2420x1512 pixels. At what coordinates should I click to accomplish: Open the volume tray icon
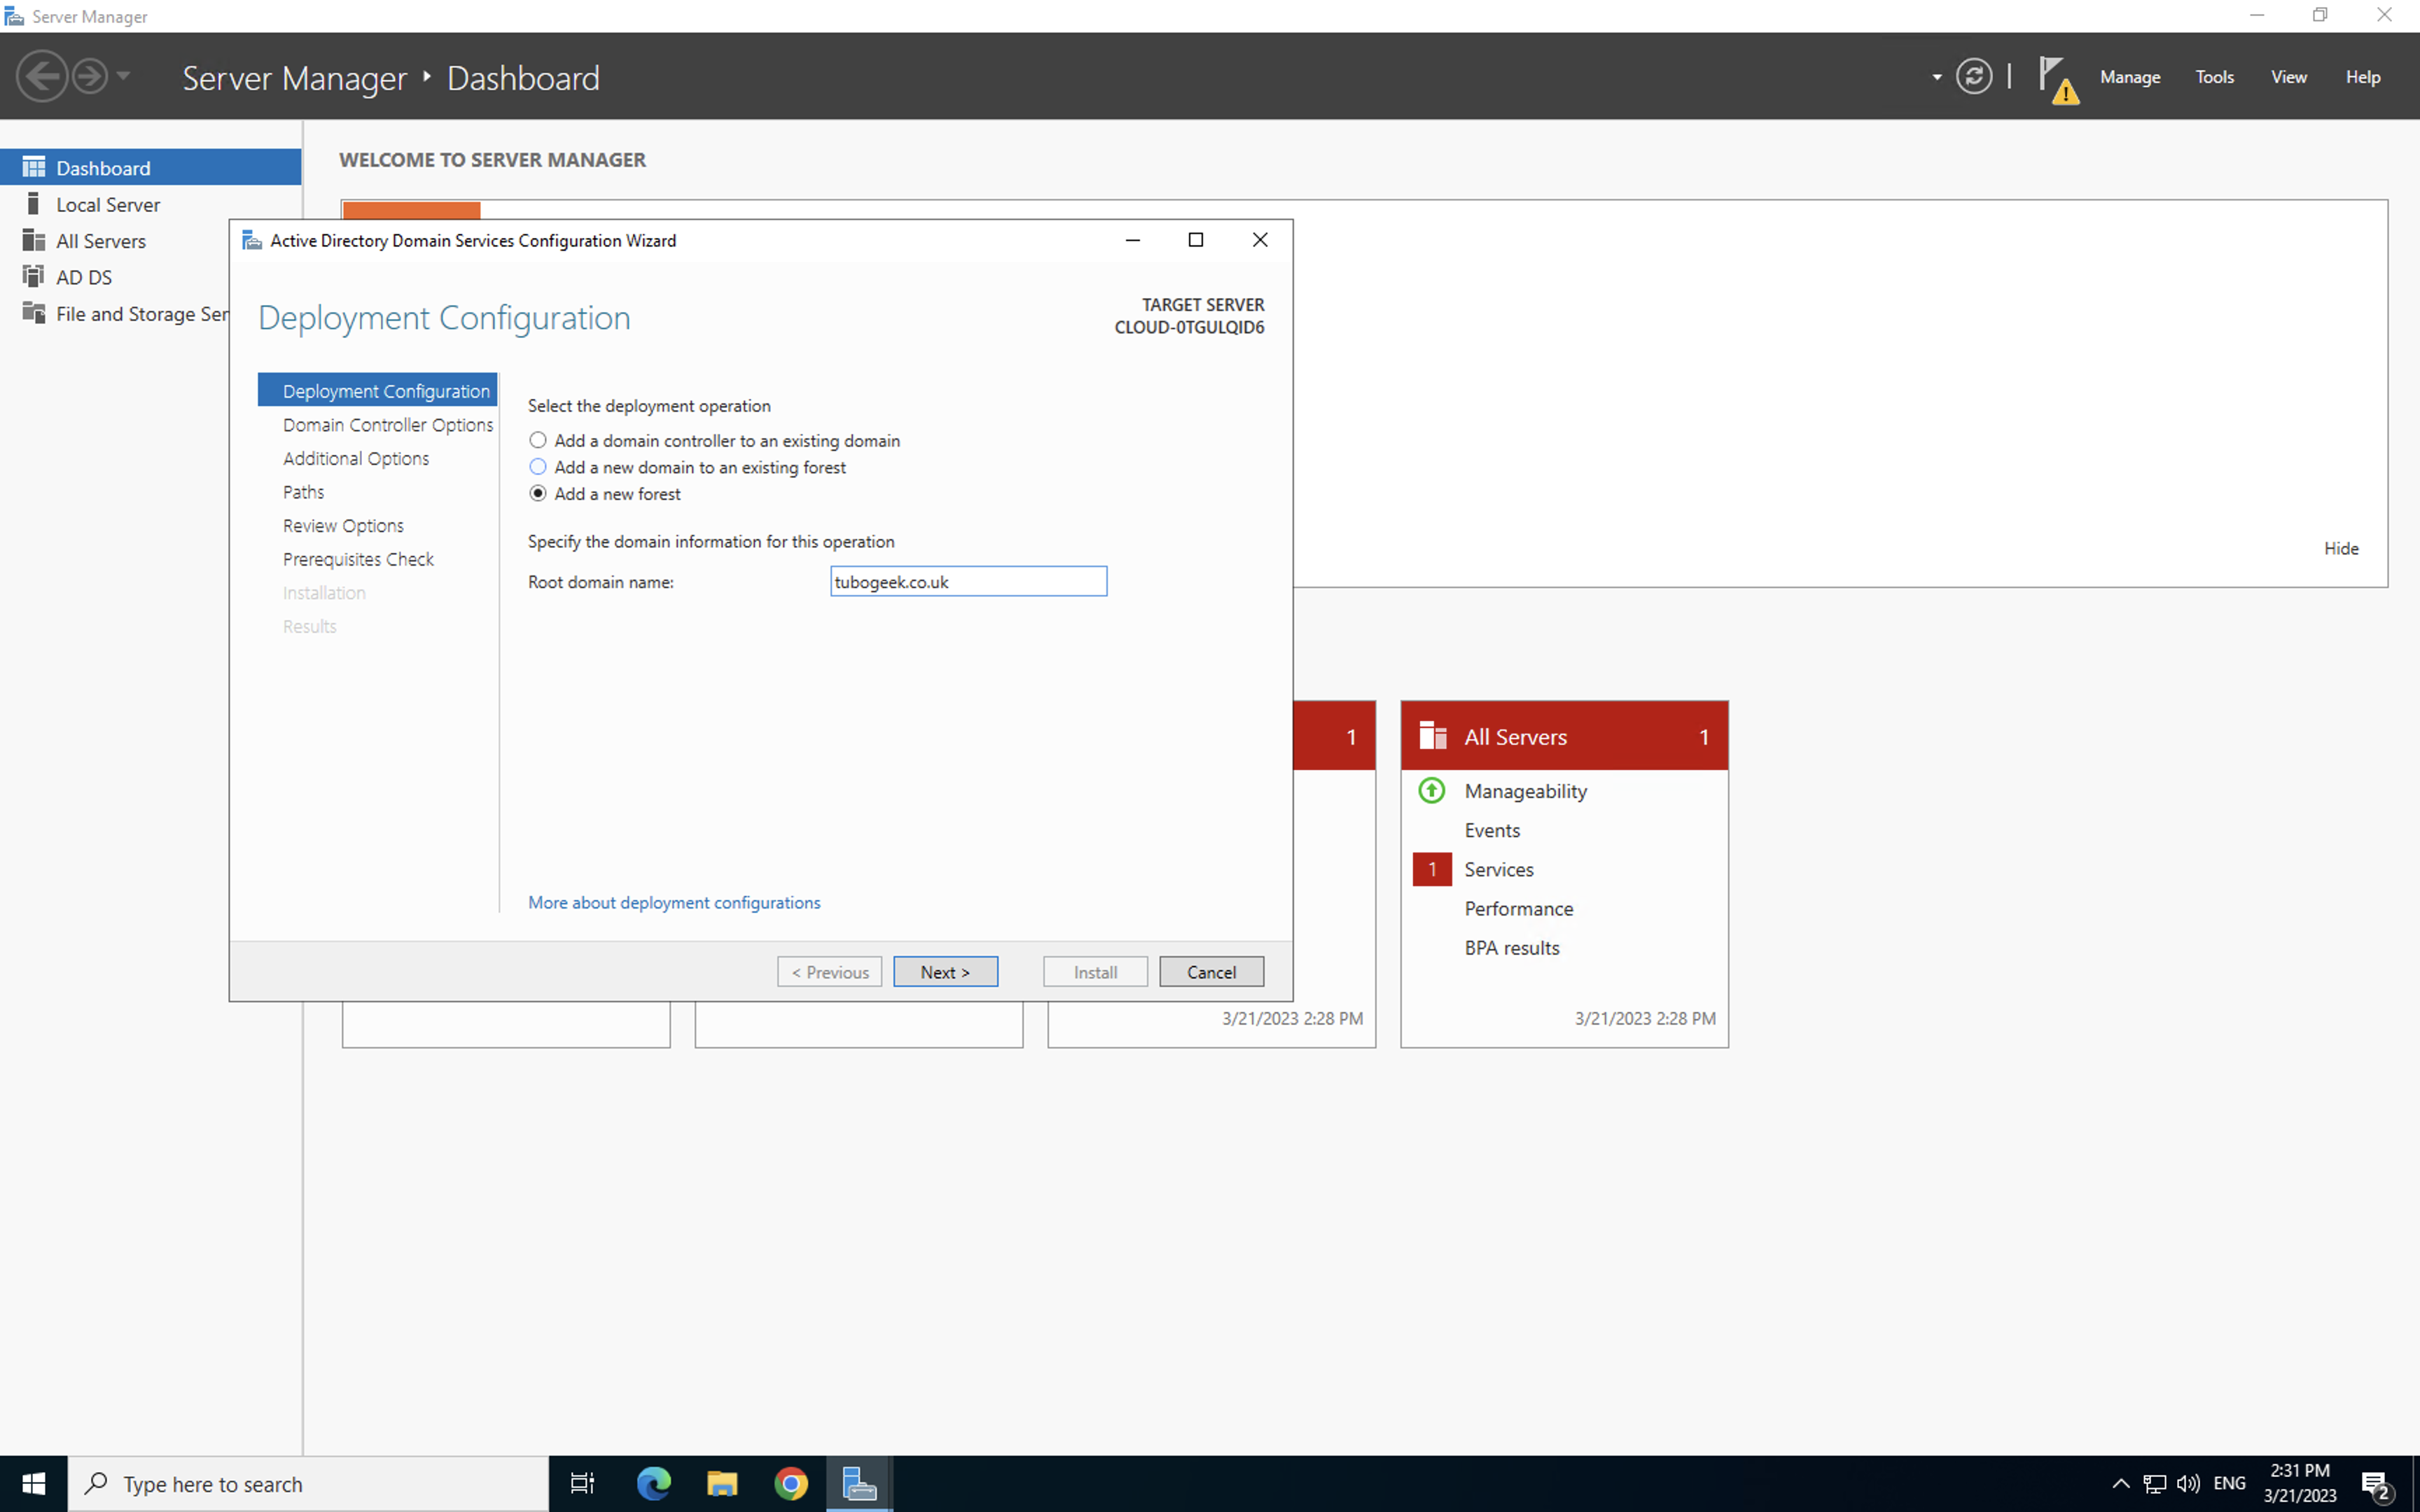2188,1484
